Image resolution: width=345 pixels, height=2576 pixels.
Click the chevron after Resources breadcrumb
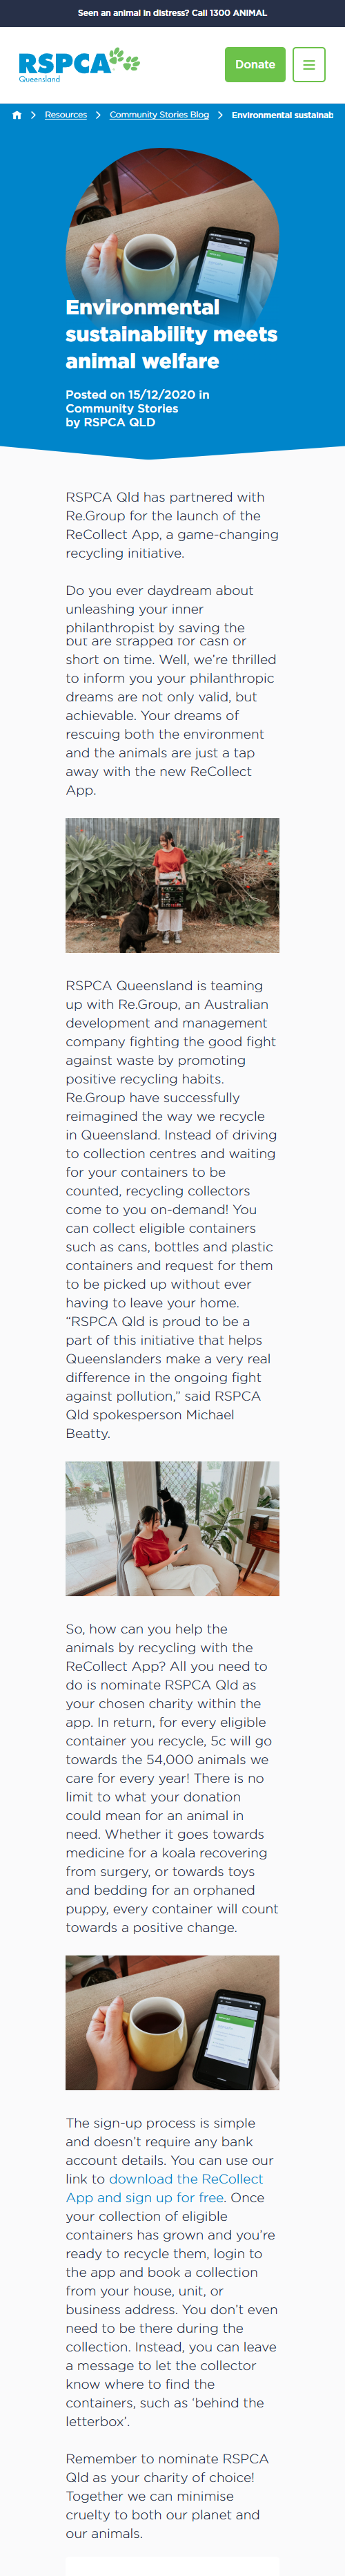point(98,115)
